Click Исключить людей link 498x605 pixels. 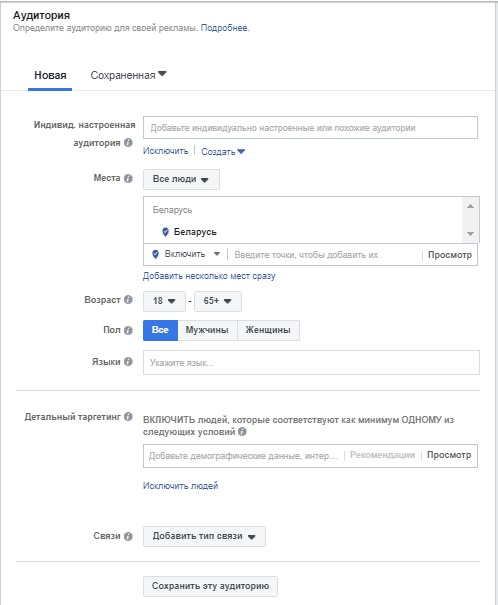pos(180,486)
